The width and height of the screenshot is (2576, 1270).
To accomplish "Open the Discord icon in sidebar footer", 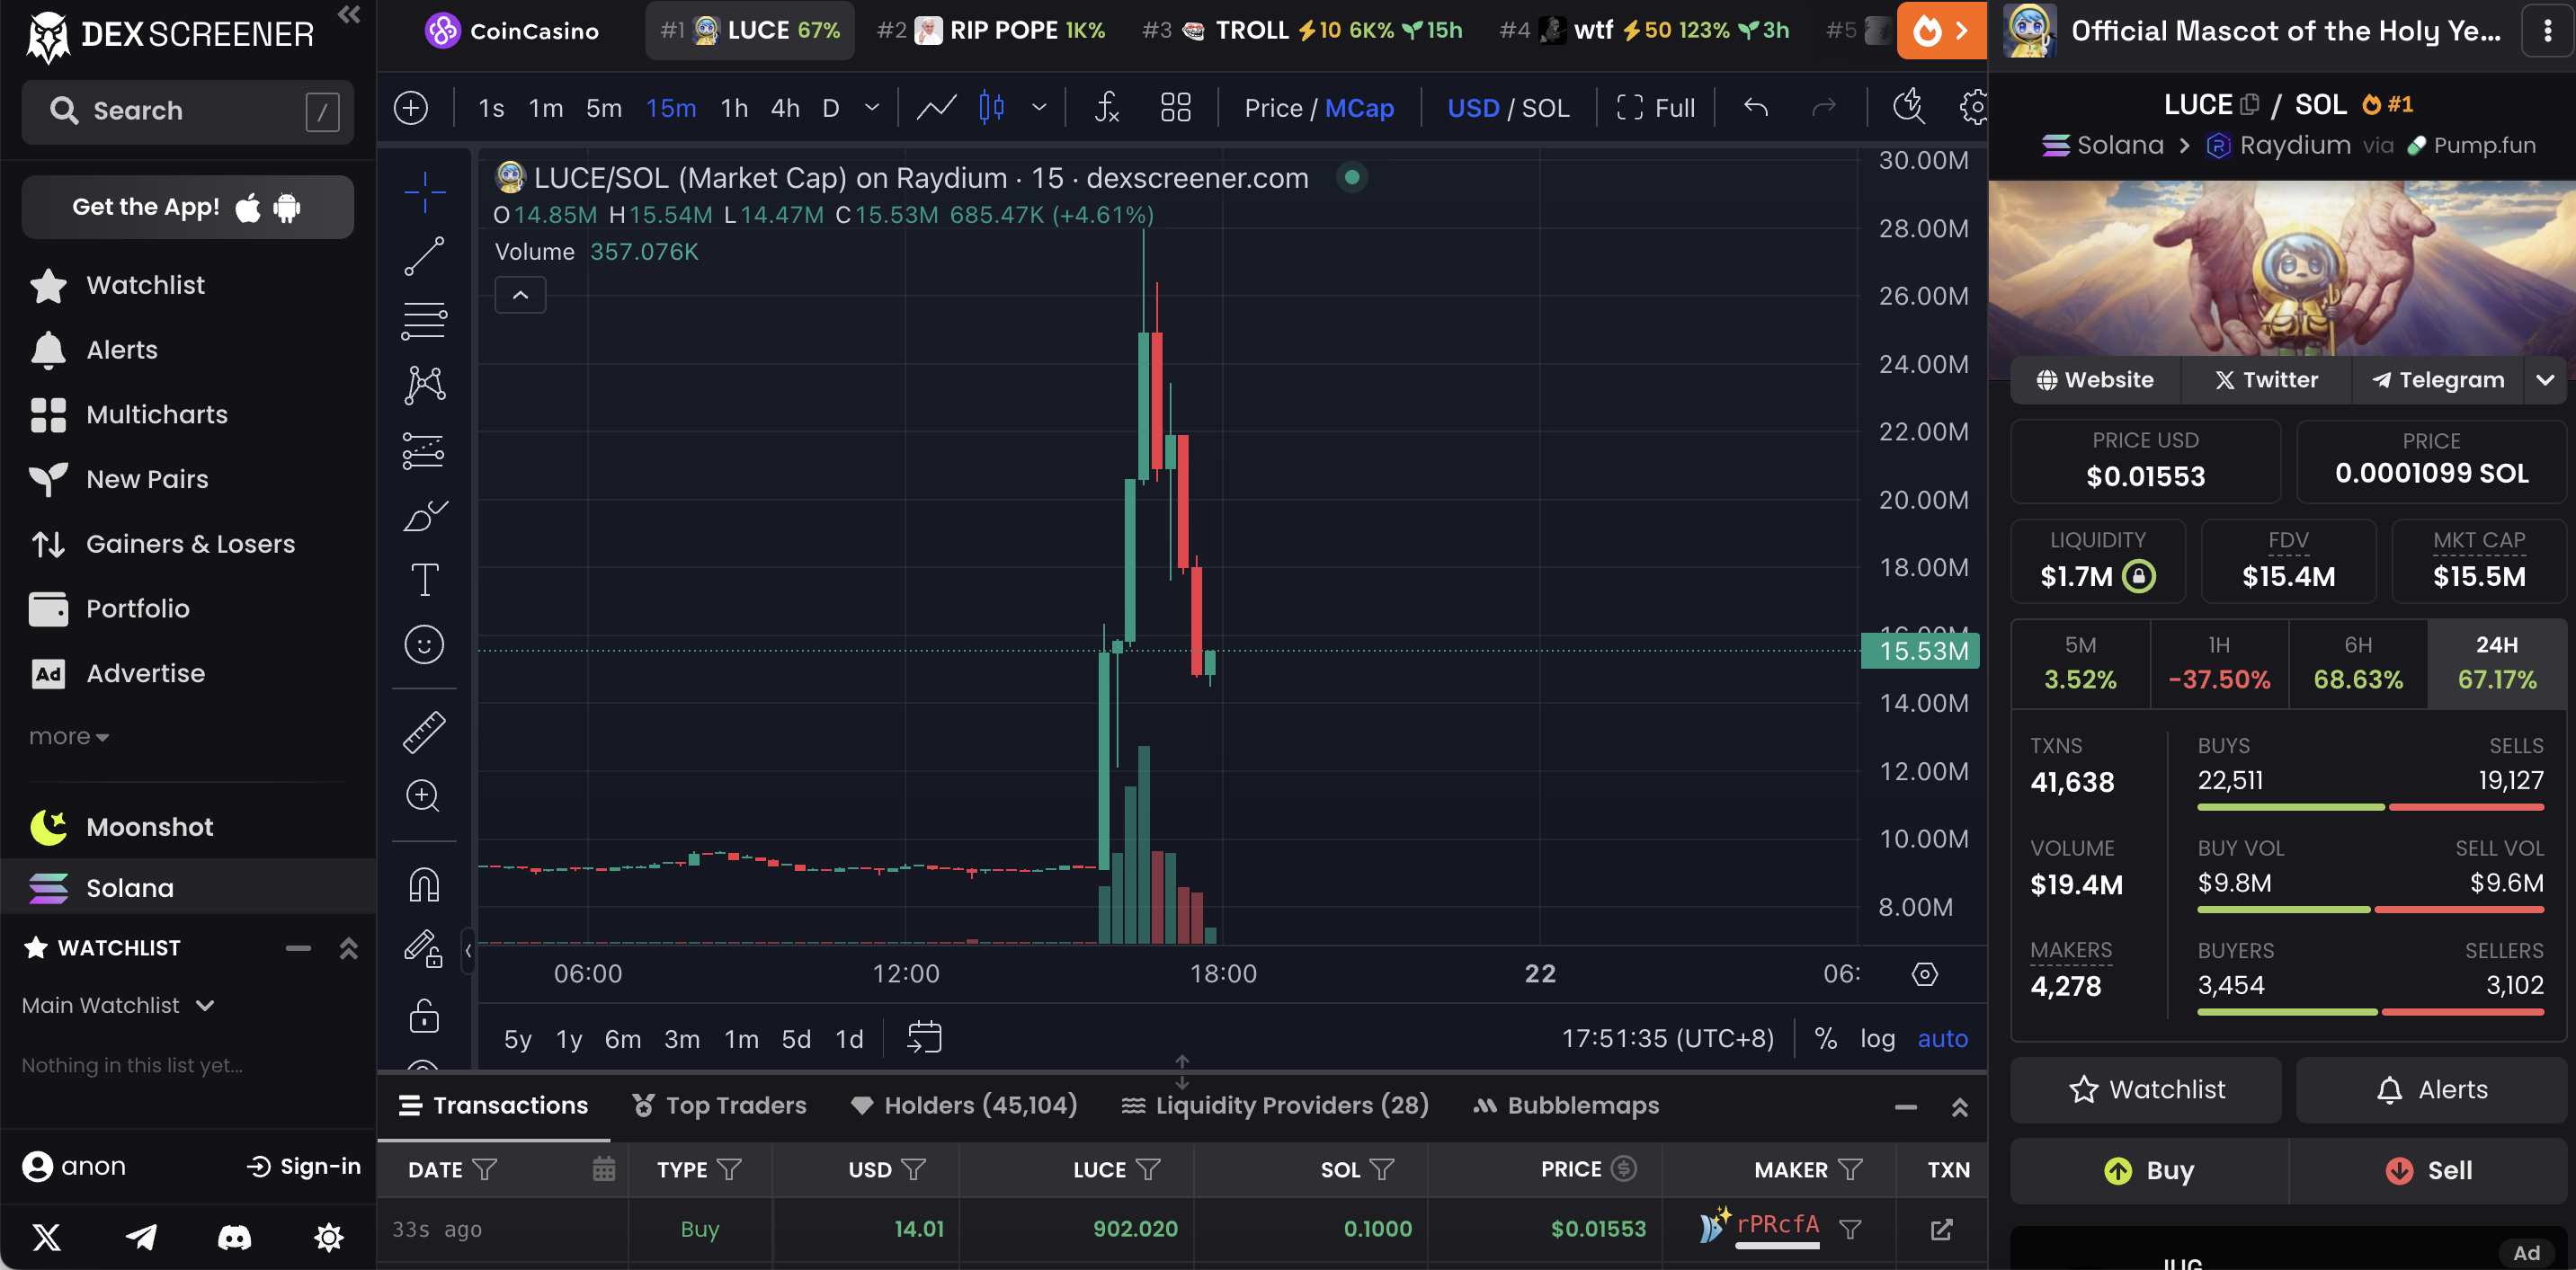I will pyautogui.click(x=235, y=1238).
